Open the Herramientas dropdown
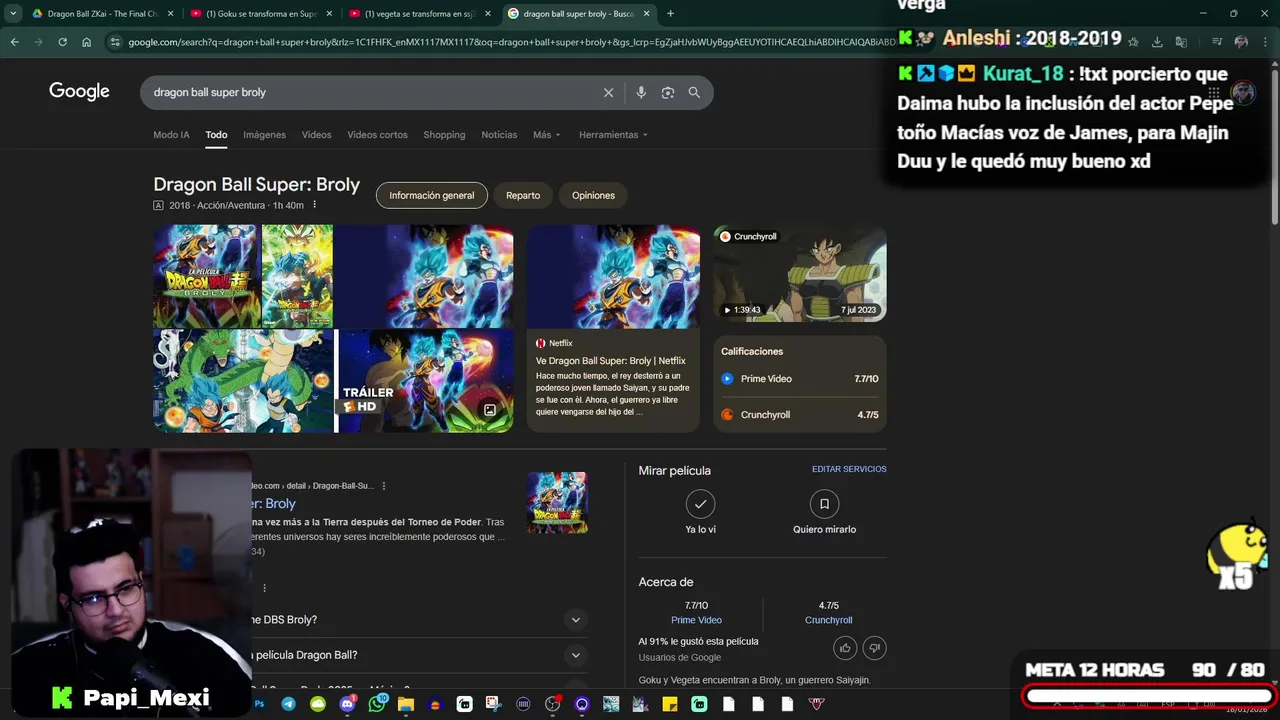 613,135
